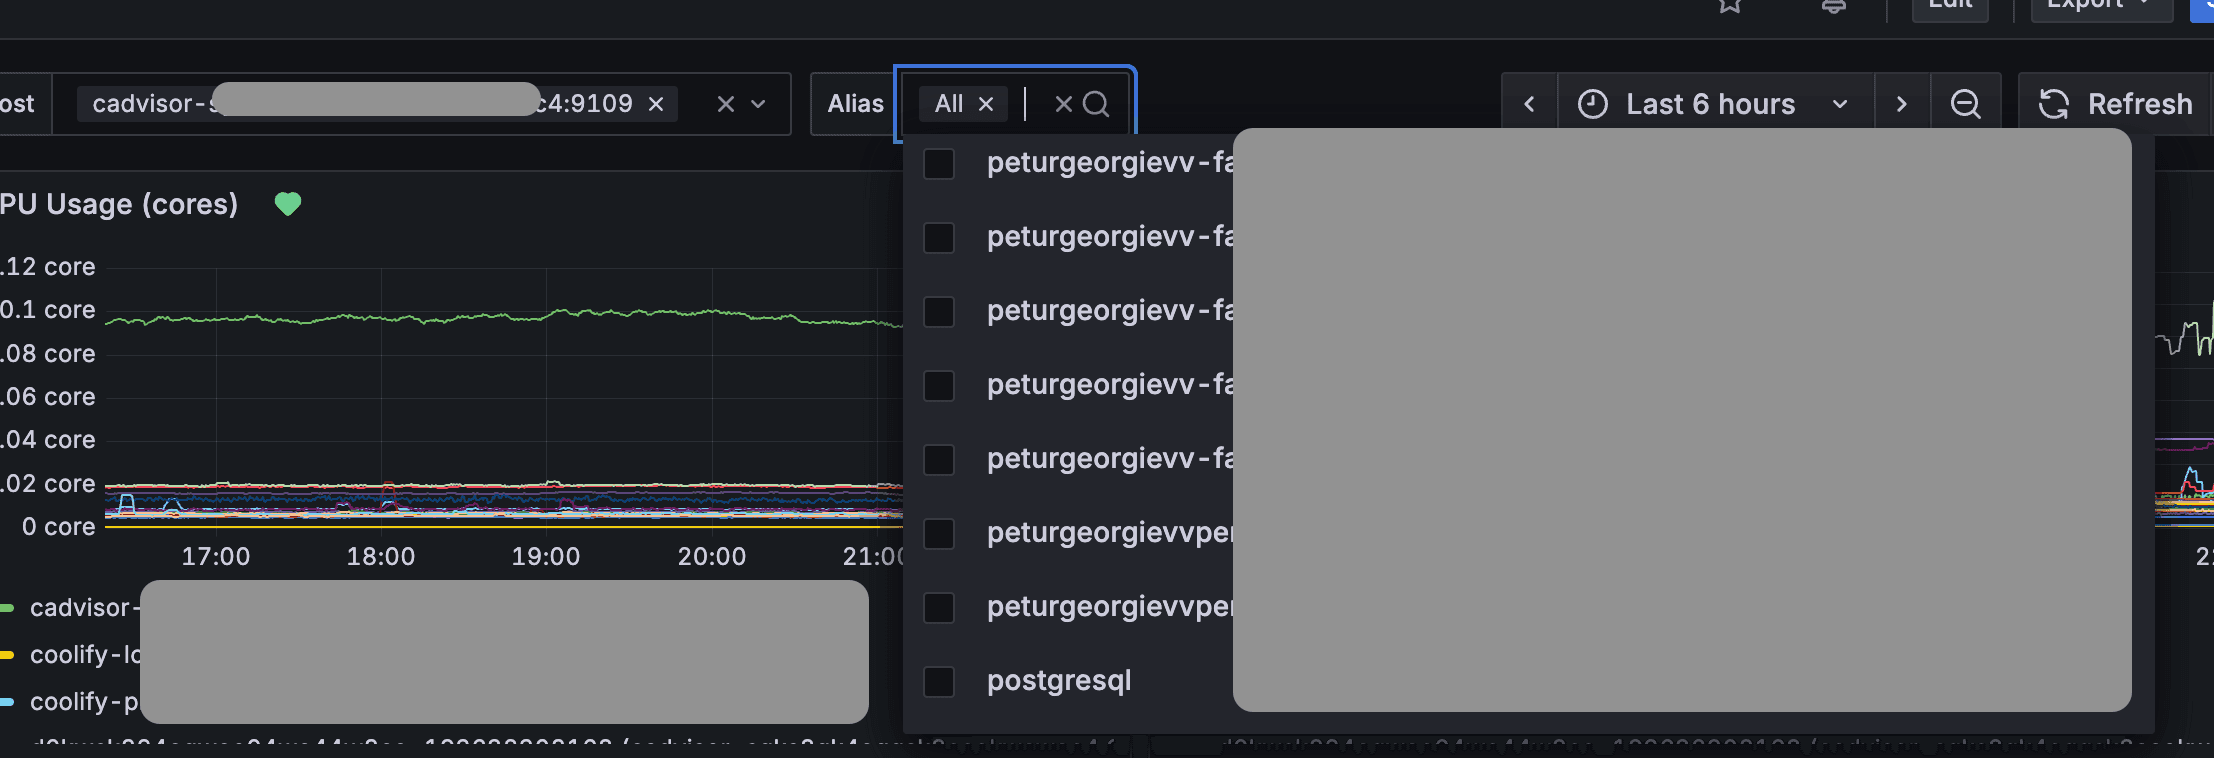The image size is (2214, 758).
Task: Toggle the coolify-lo legend series
Action: [85, 655]
